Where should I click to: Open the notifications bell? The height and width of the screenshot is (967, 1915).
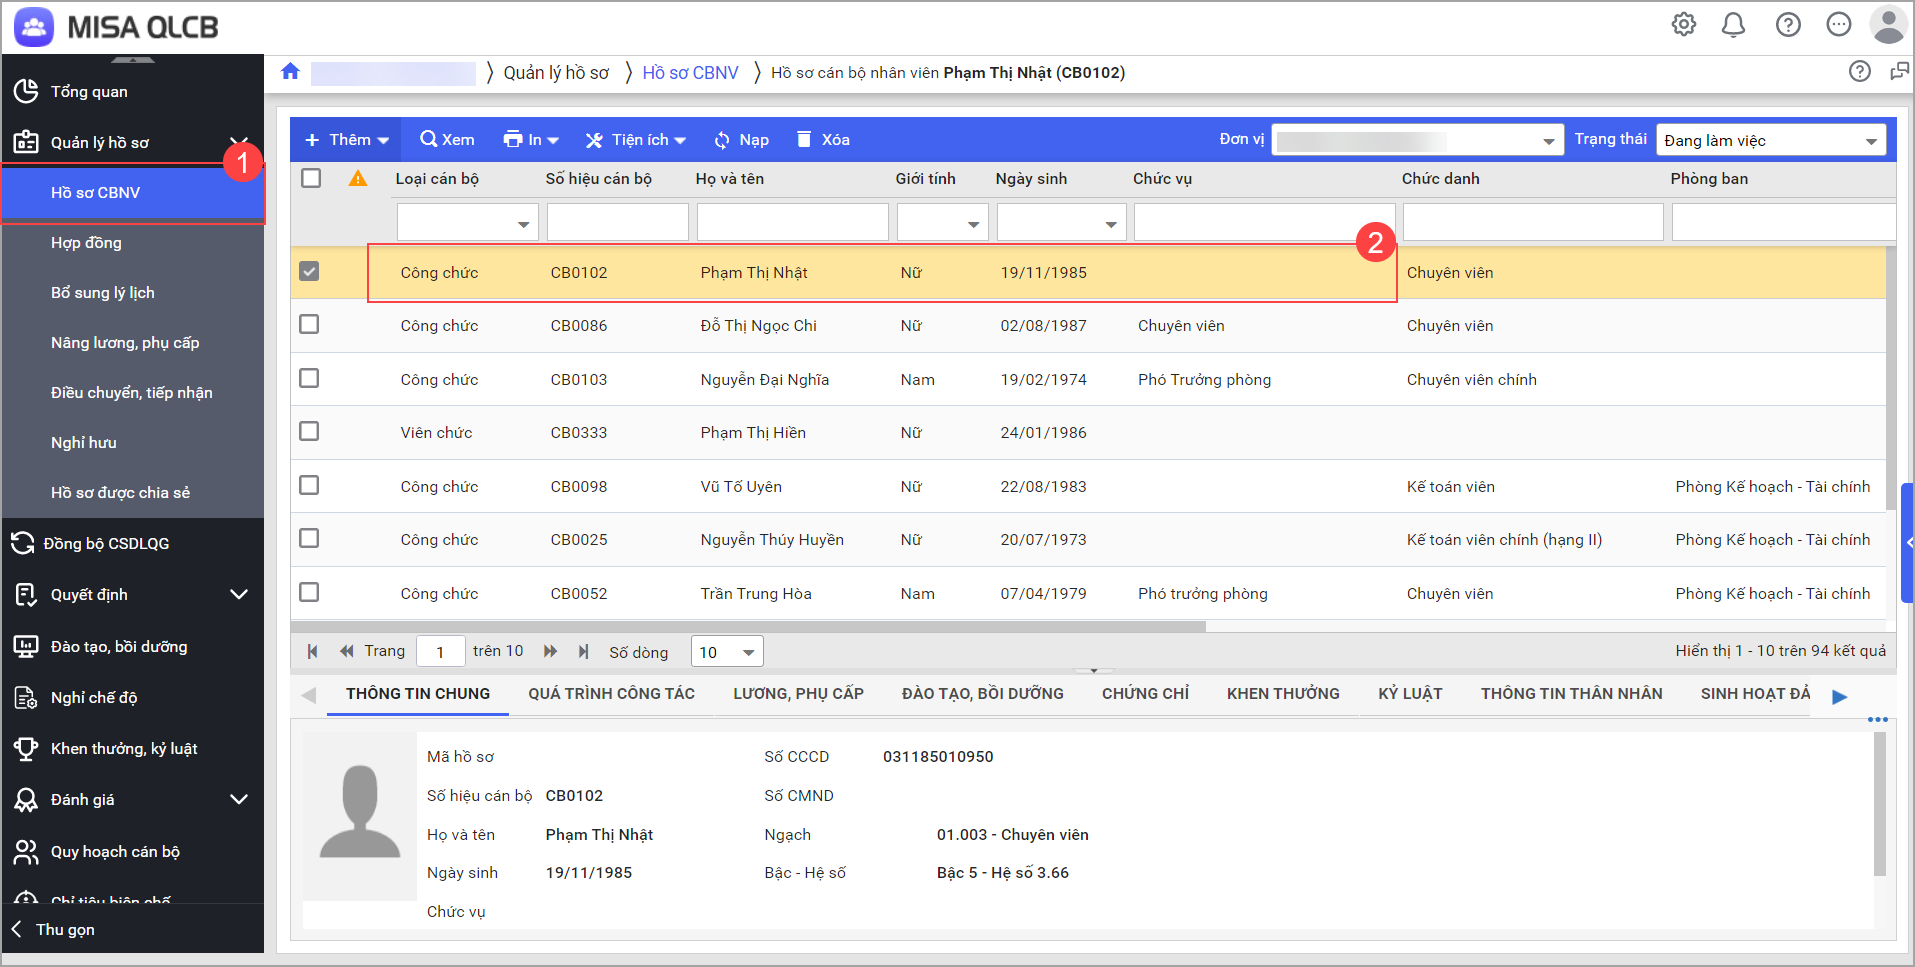[1733, 25]
